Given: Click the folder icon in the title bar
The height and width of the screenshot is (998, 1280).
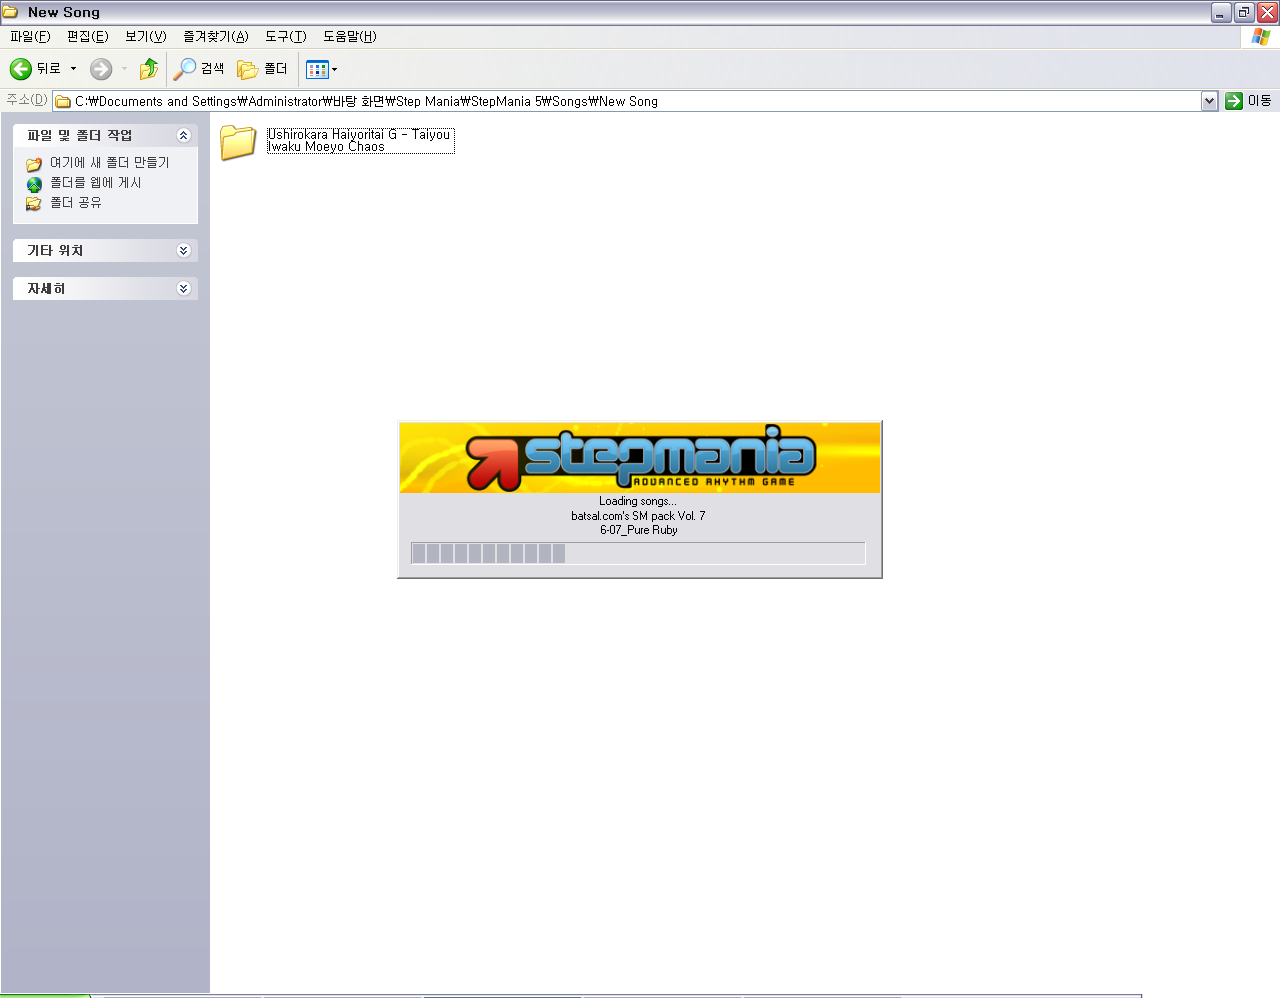Looking at the screenshot, I should coord(10,12).
